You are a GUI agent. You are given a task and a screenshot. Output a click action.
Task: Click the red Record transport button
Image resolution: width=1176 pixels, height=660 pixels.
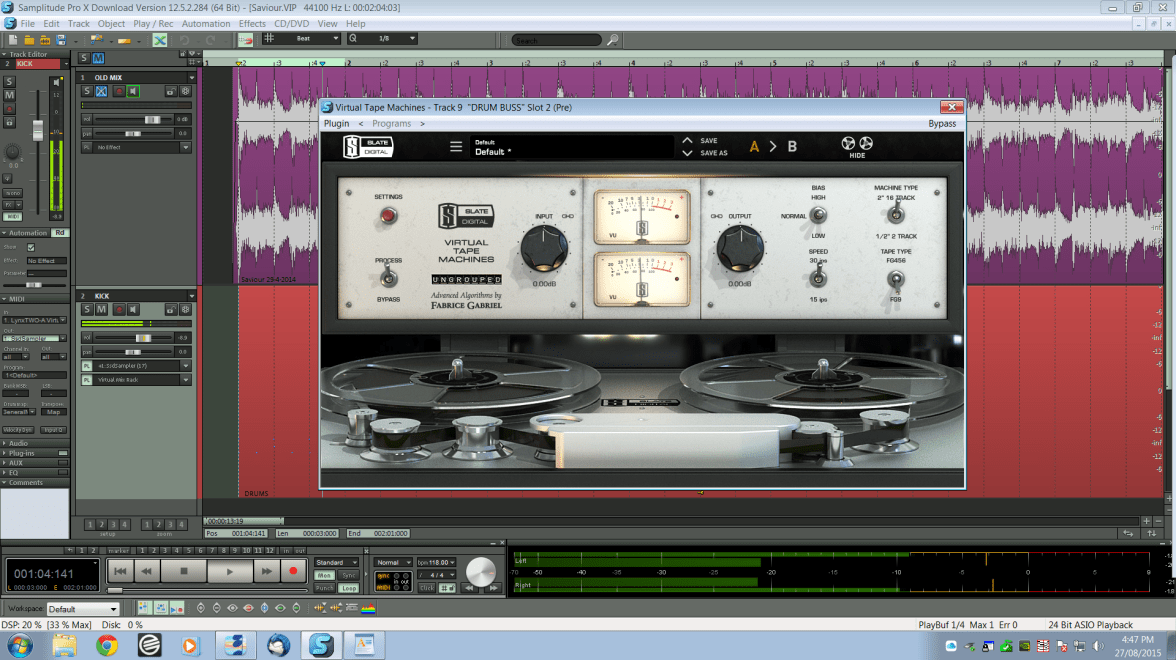tap(293, 571)
